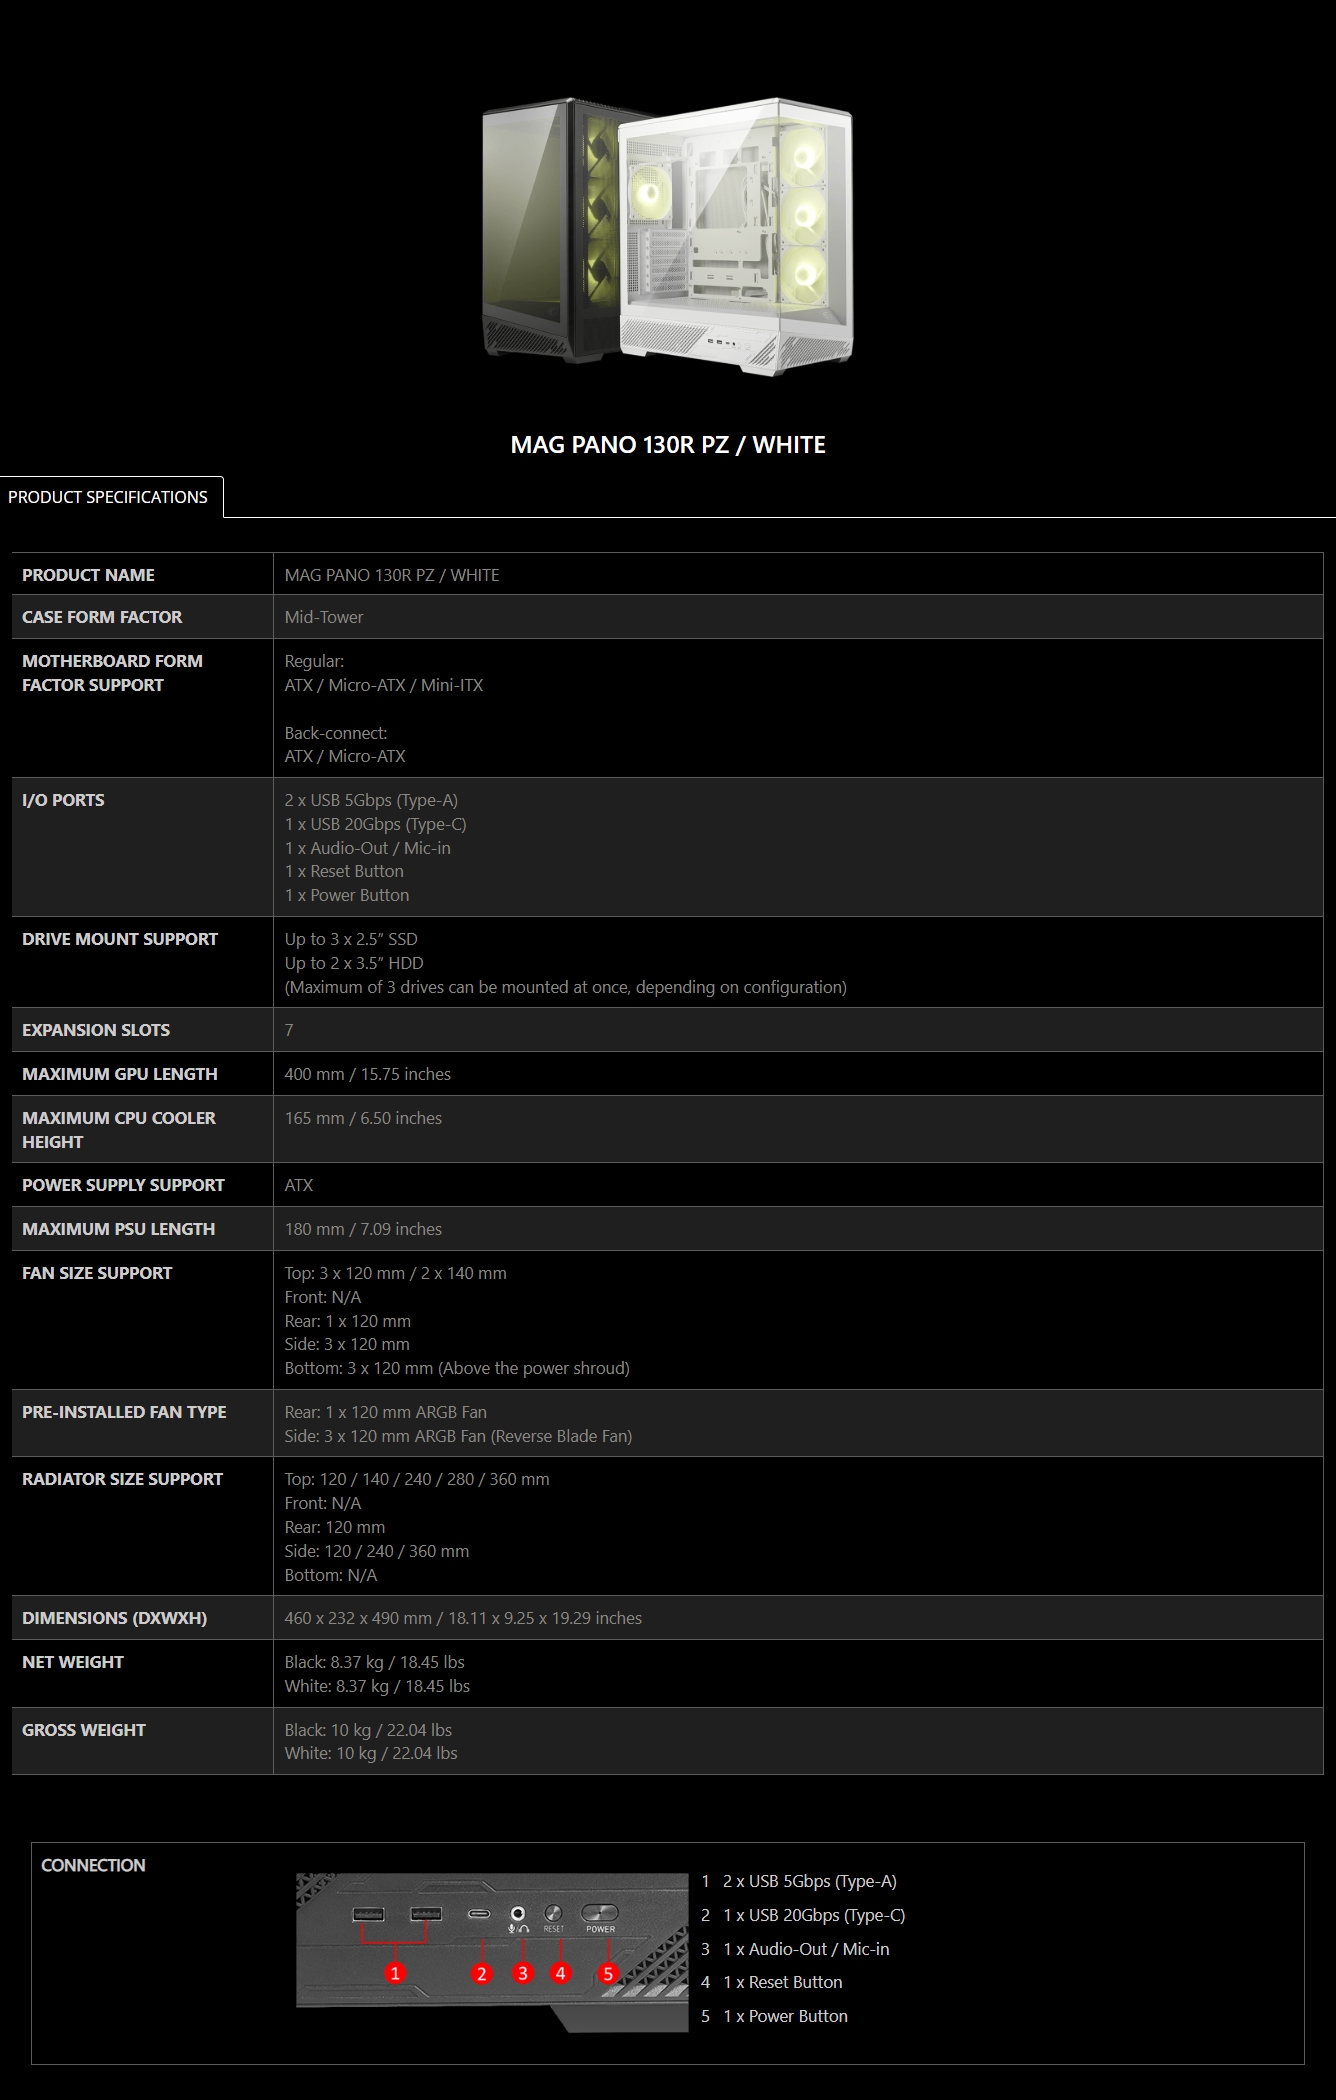Select '1 x Power Button' in Connection legend
The height and width of the screenshot is (2100, 1336).
point(786,2016)
